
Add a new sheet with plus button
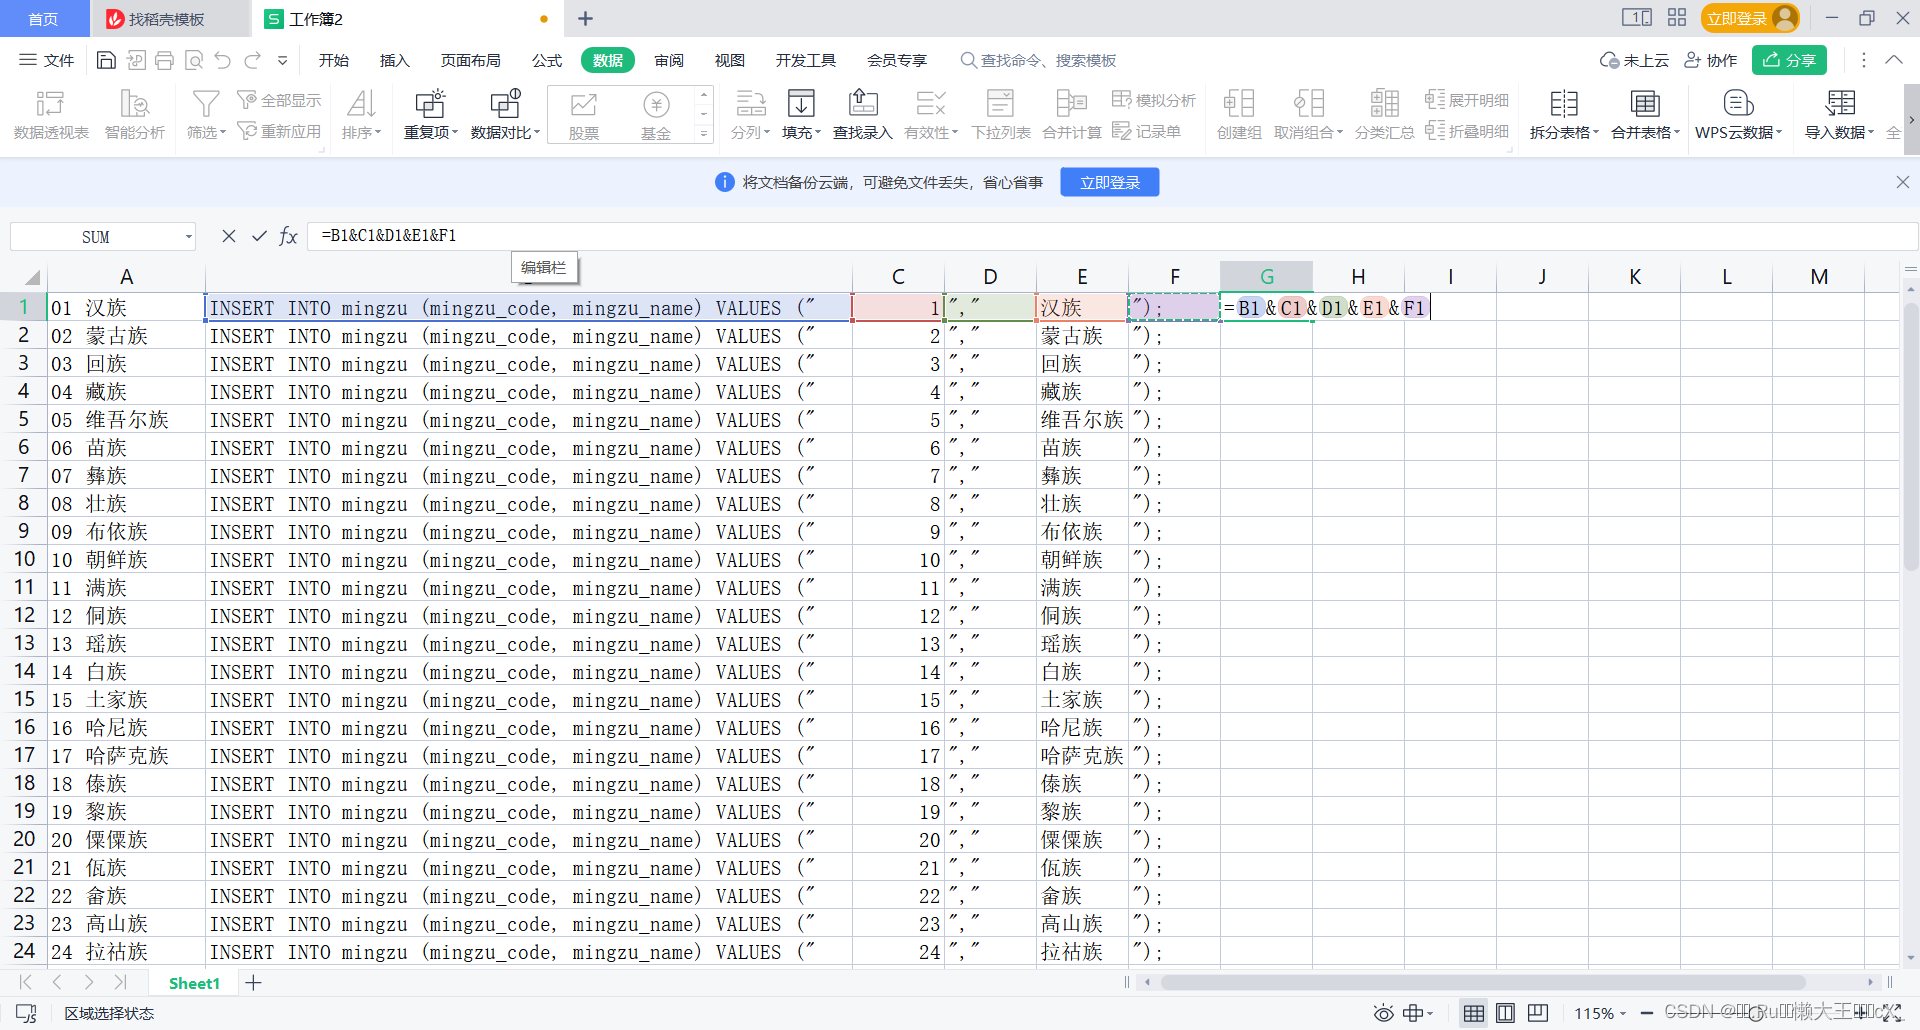[253, 983]
